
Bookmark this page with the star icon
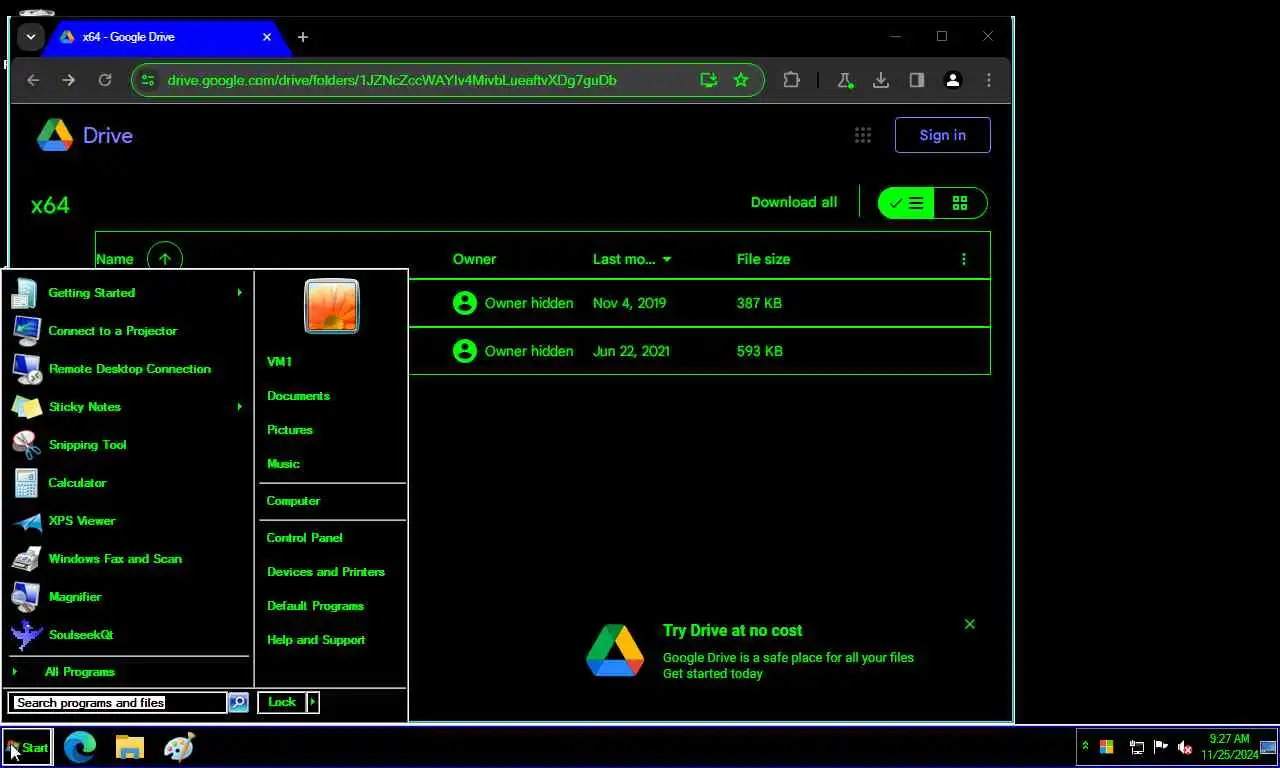point(741,80)
